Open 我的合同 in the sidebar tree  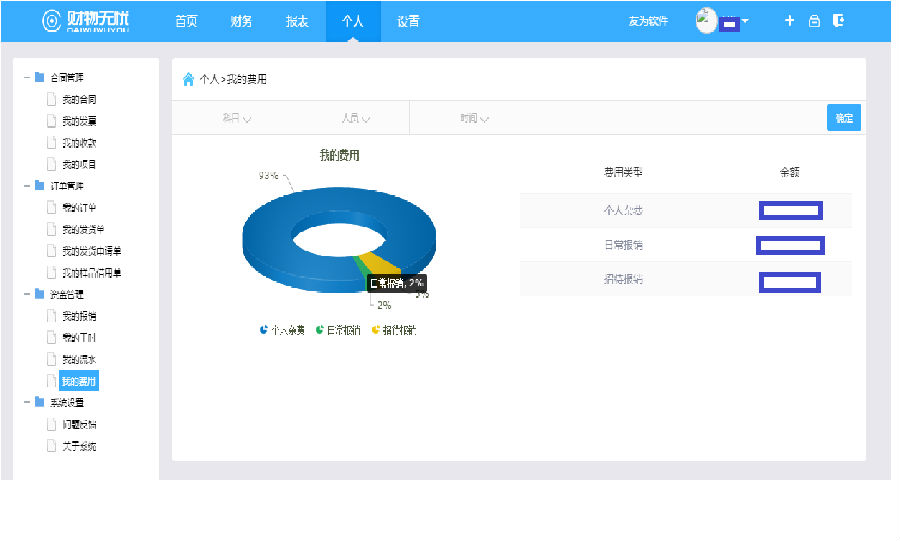pyautogui.click(x=78, y=99)
